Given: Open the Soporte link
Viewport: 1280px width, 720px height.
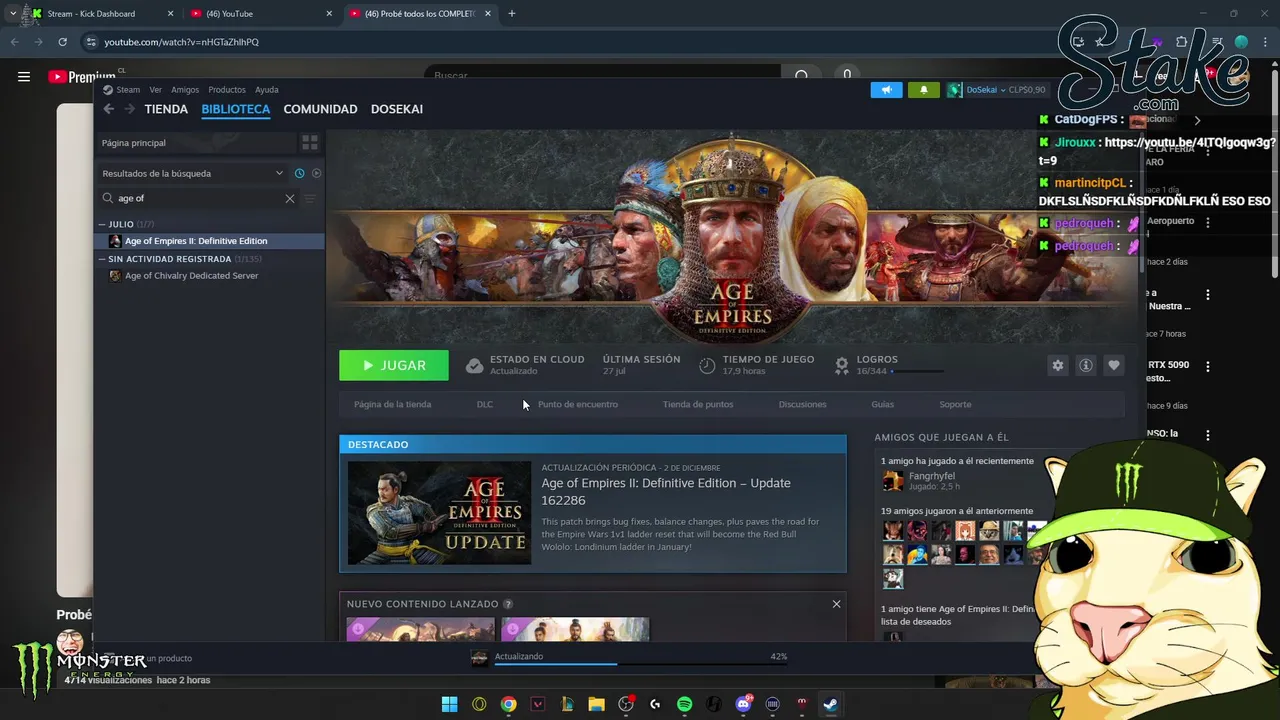Looking at the screenshot, I should tap(955, 404).
